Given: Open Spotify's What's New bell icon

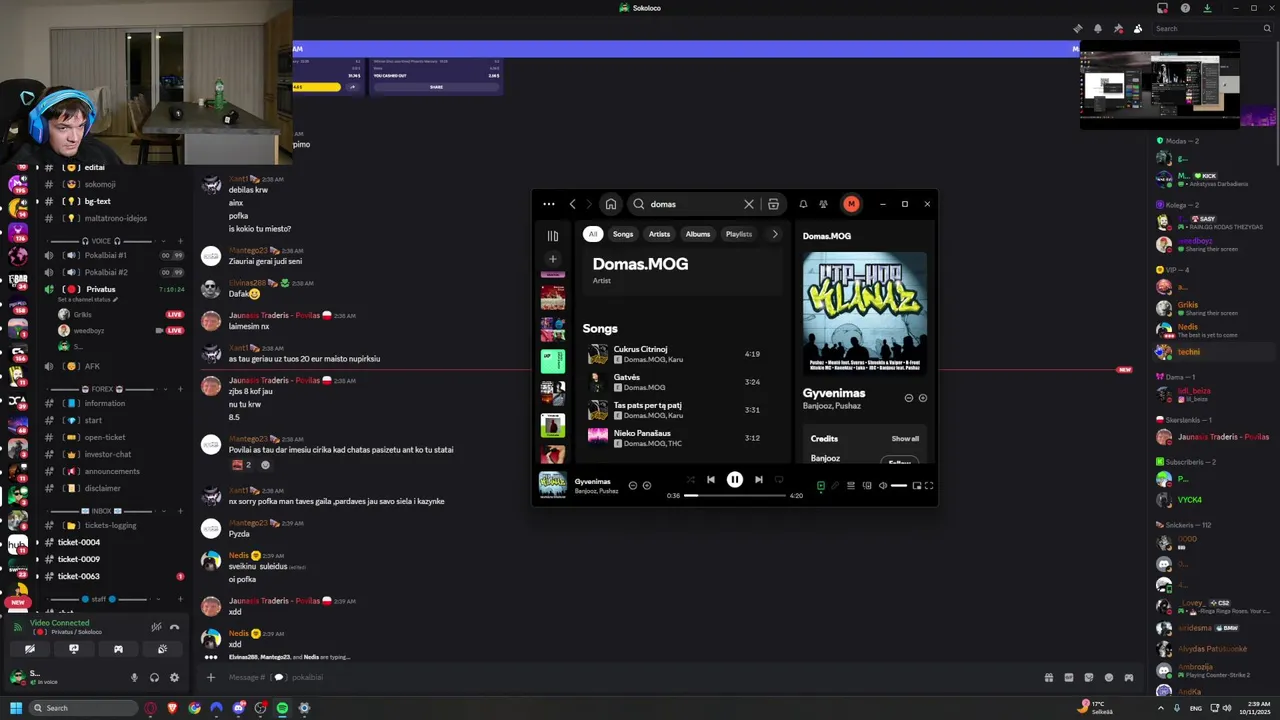Looking at the screenshot, I should pos(803,204).
